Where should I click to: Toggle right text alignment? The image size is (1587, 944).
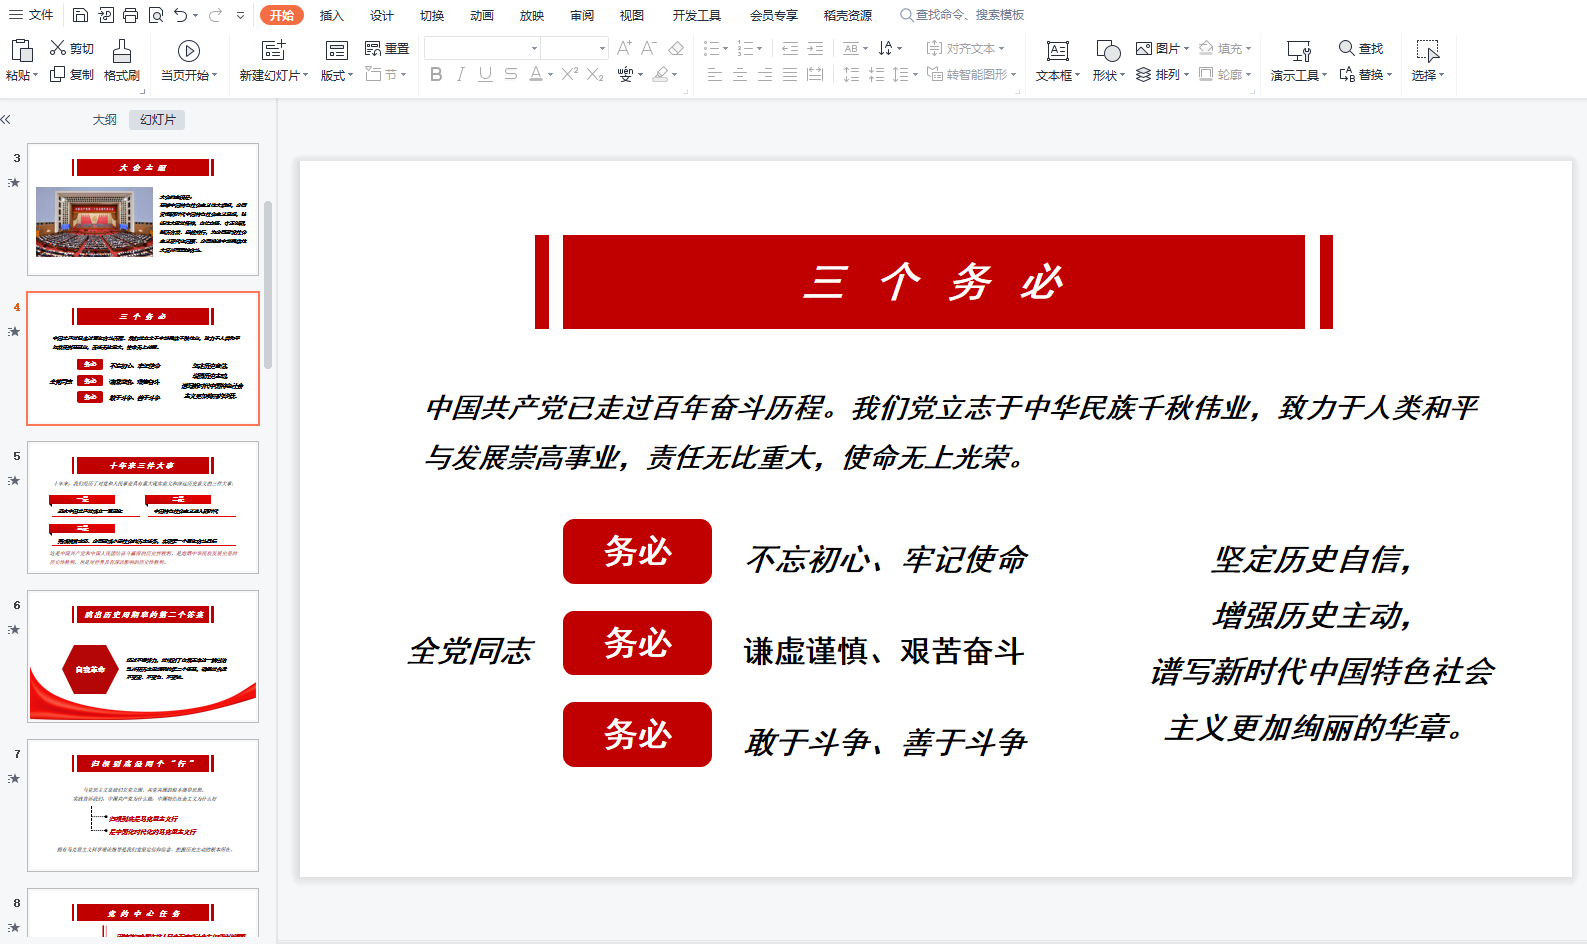coord(765,74)
